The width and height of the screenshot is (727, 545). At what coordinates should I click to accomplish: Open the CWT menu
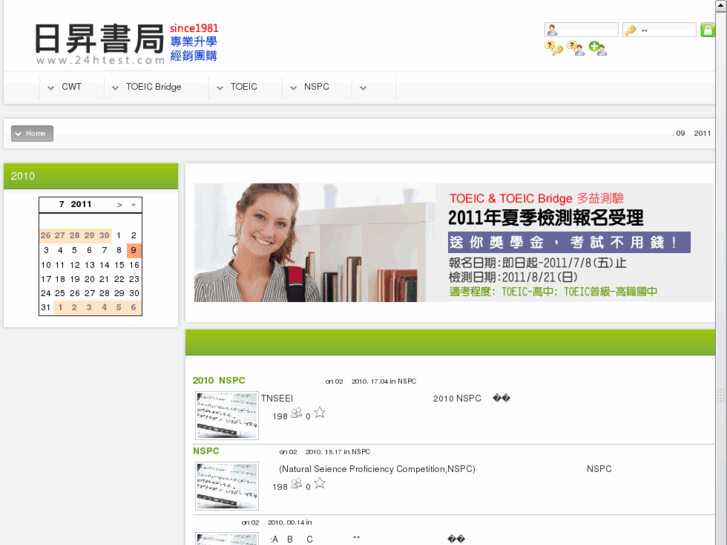[x=71, y=87]
